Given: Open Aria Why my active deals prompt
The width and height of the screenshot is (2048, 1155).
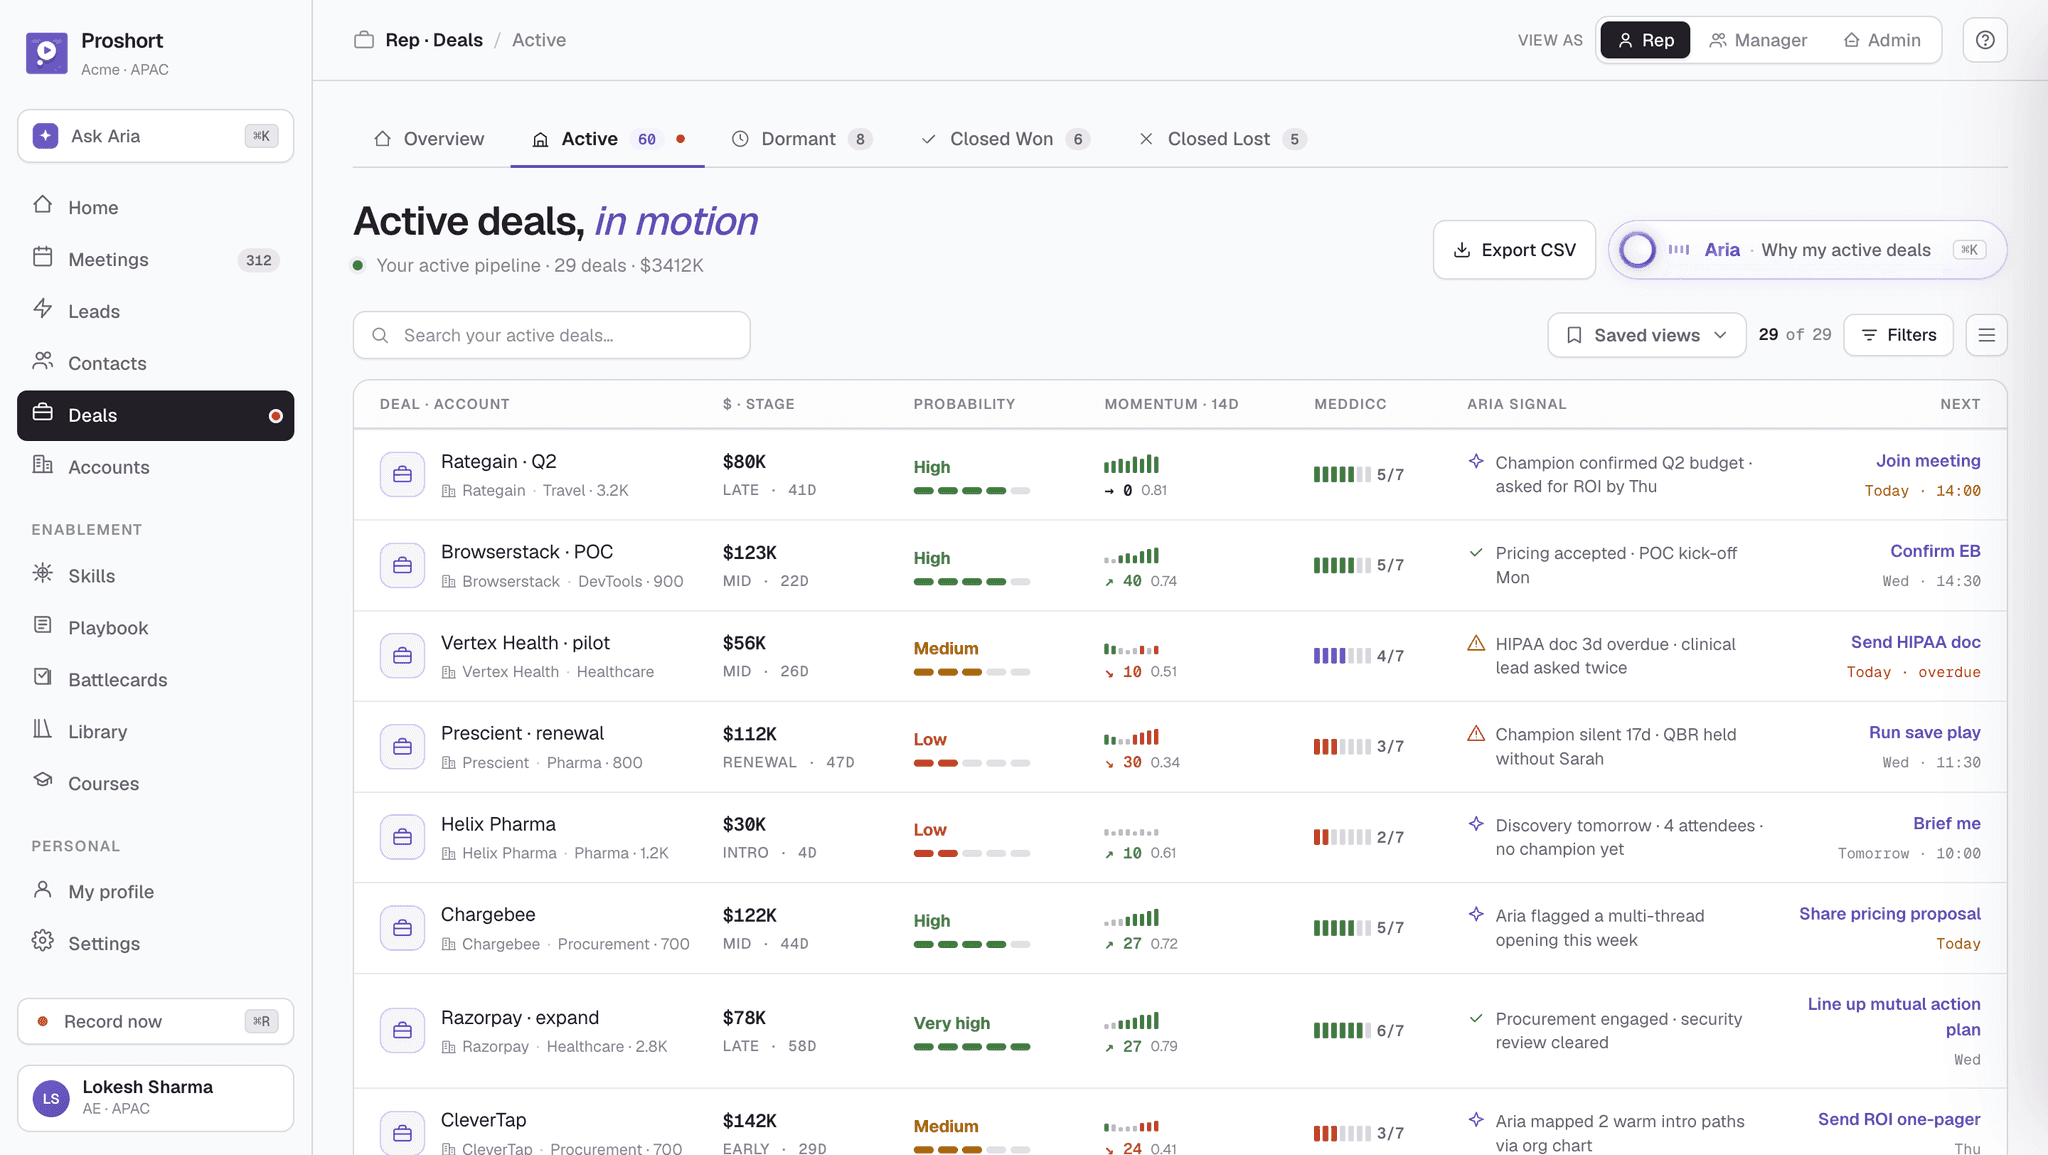Looking at the screenshot, I should [x=1807, y=250].
